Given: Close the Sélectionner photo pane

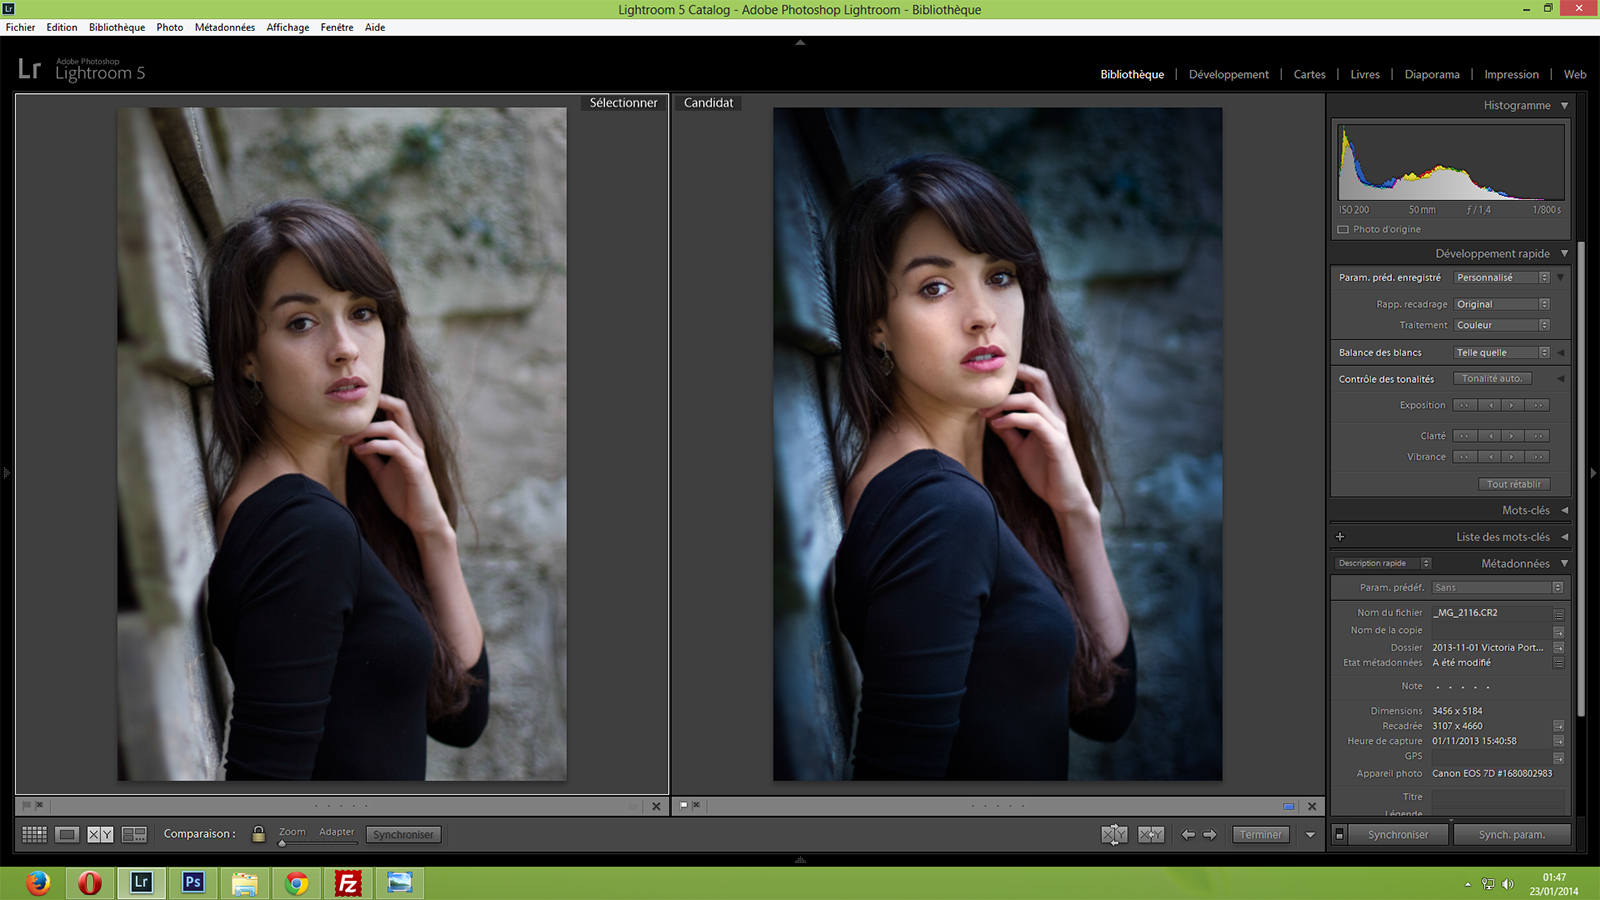Looking at the screenshot, I should pos(656,806).
